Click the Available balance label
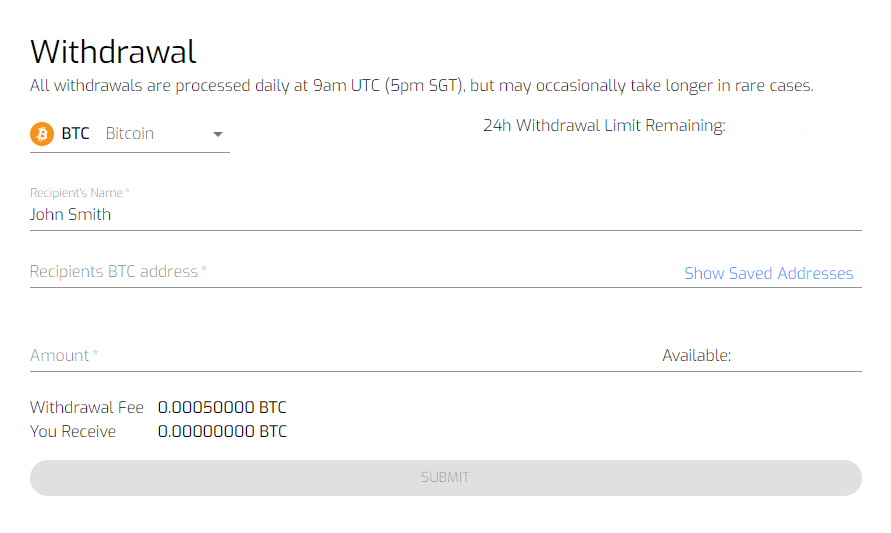The width and height of the screenshot is (891, 533). pos(696,356)
